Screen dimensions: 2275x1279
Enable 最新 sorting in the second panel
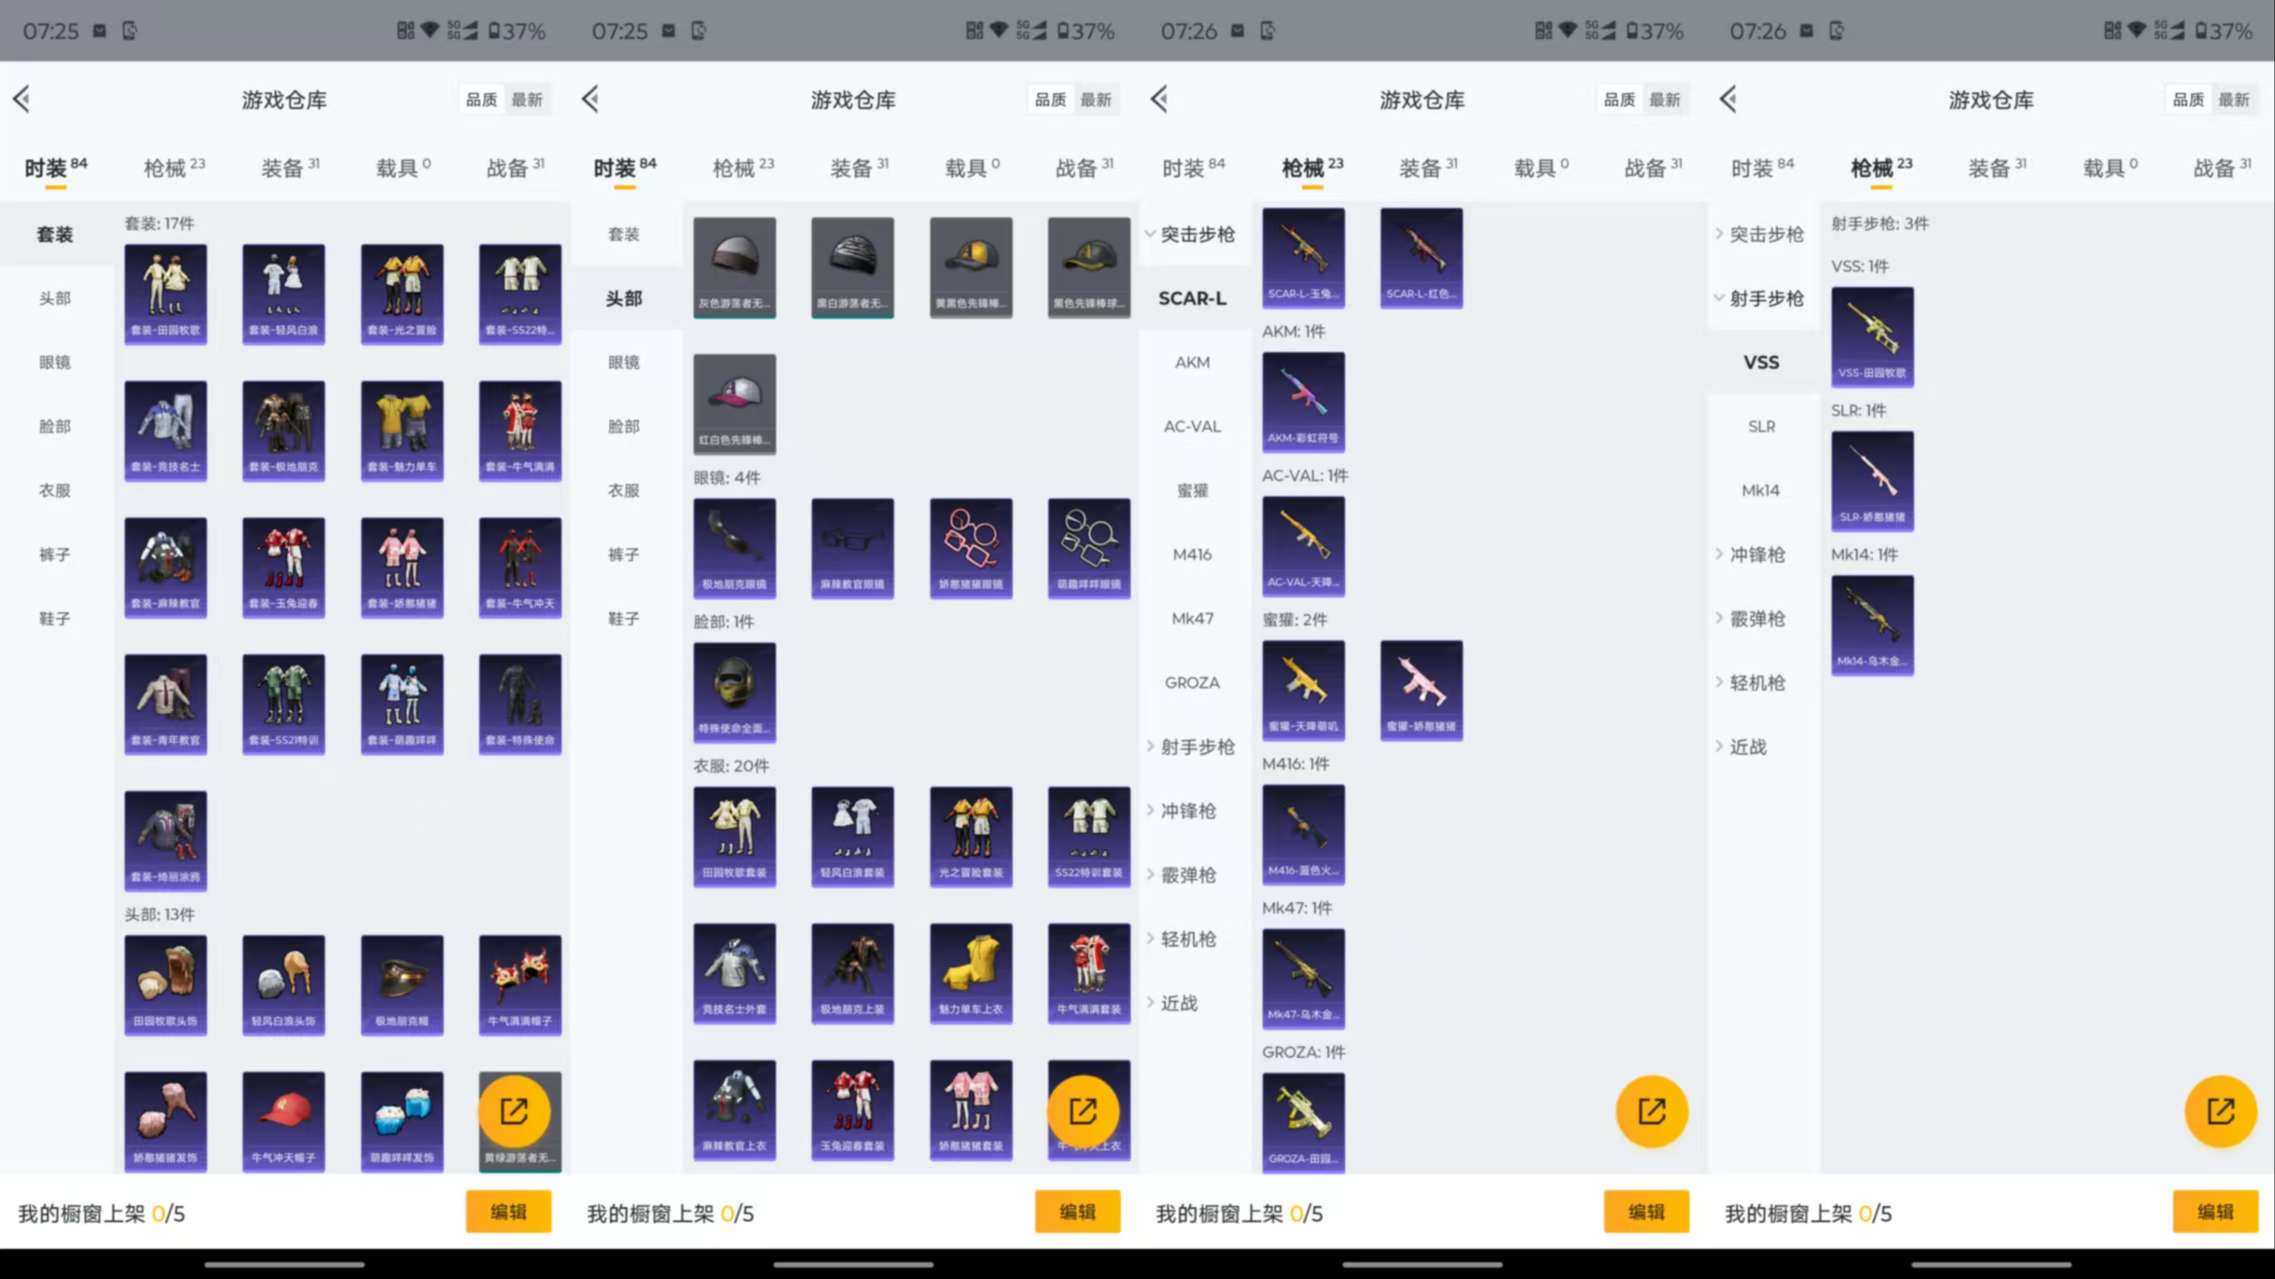(1097, 99)
